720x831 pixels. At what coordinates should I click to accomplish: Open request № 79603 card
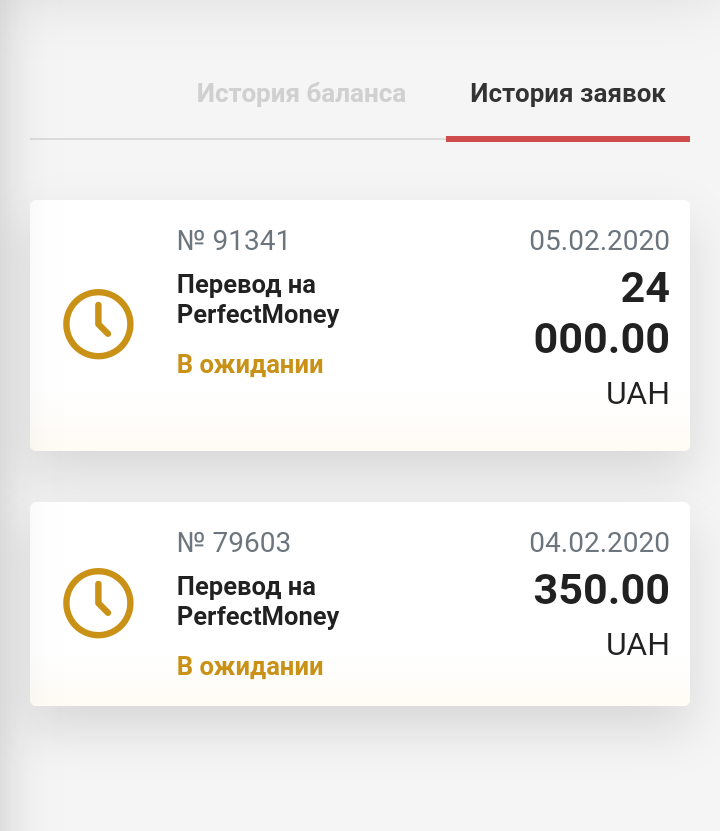[360, 604]
